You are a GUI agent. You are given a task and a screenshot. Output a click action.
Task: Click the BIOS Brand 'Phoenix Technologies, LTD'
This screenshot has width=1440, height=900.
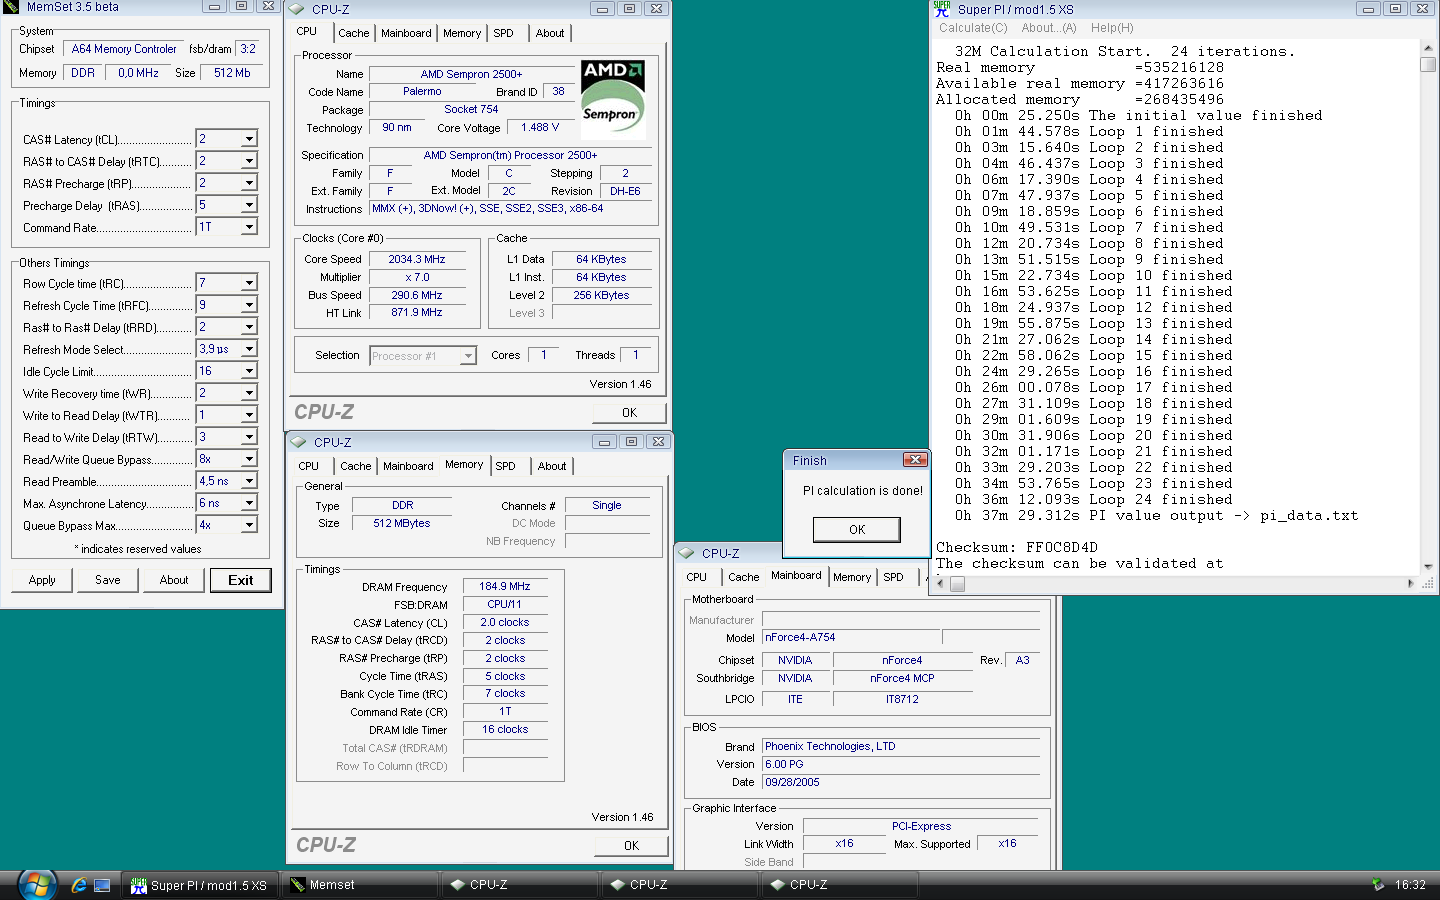coord(901,746)
